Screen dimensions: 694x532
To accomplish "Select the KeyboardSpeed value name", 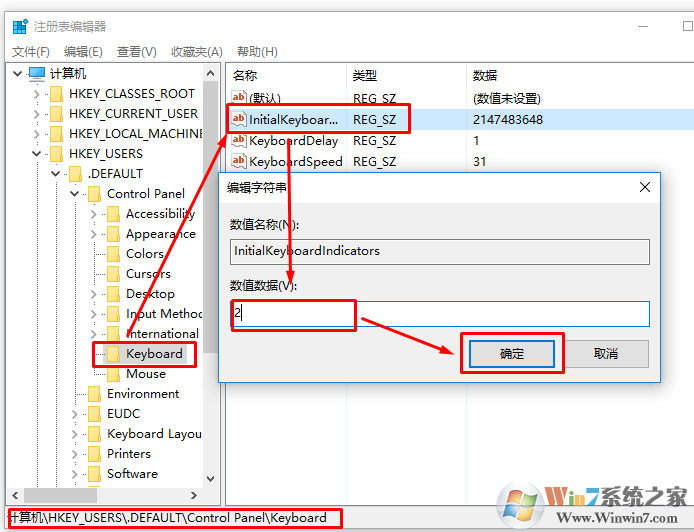I will coord(296,162).
